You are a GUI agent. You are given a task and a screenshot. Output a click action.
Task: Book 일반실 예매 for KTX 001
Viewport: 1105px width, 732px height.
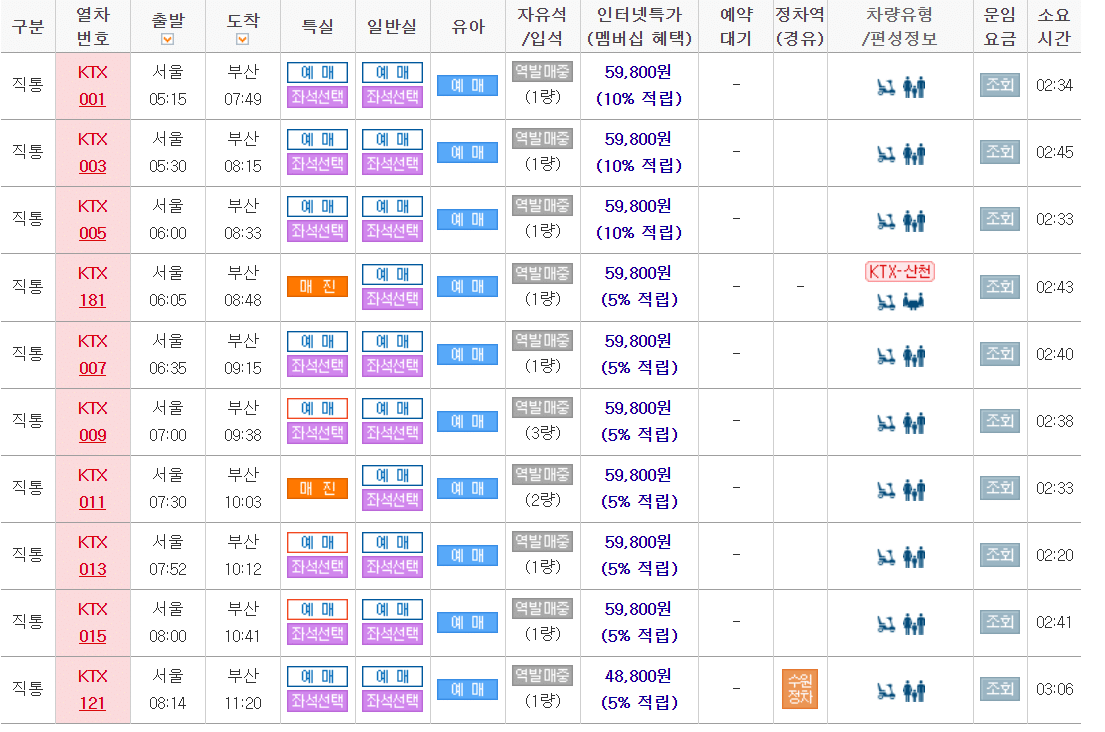393,73
